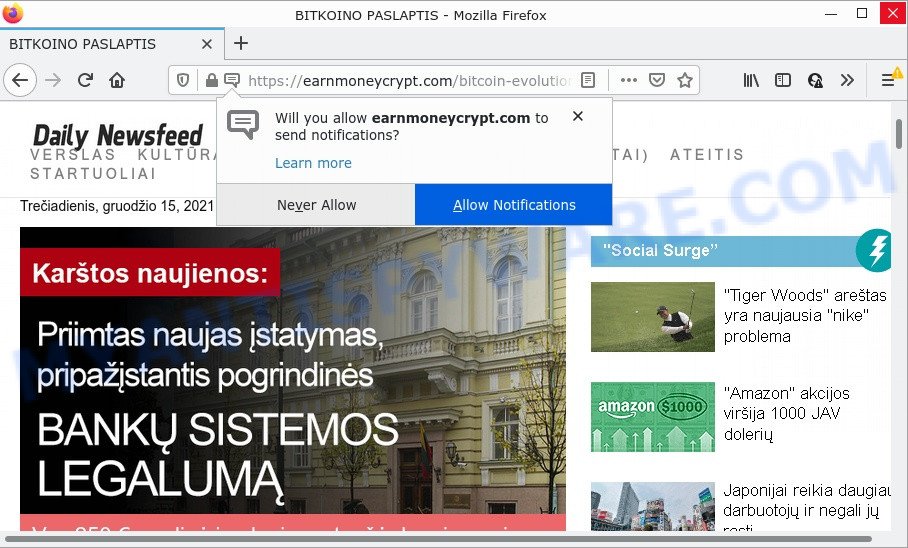
Task: Choose Never Allow notifications
Action: pos(316,204)
